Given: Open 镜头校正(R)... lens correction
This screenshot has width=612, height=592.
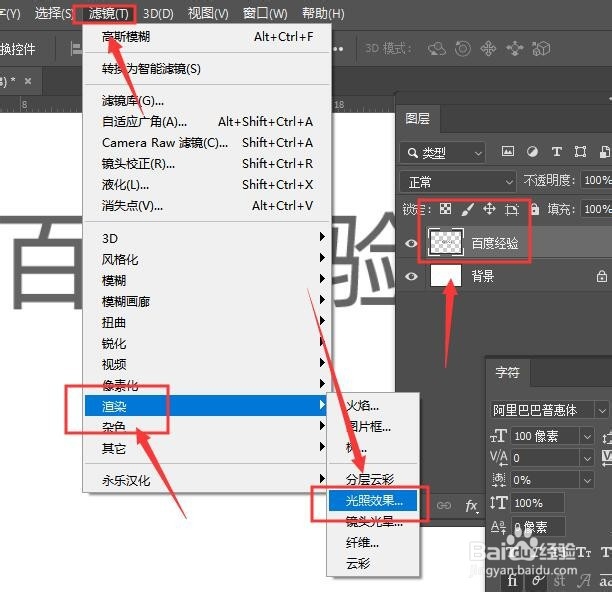Looking at the screenshot, I should tap(207, 164).
